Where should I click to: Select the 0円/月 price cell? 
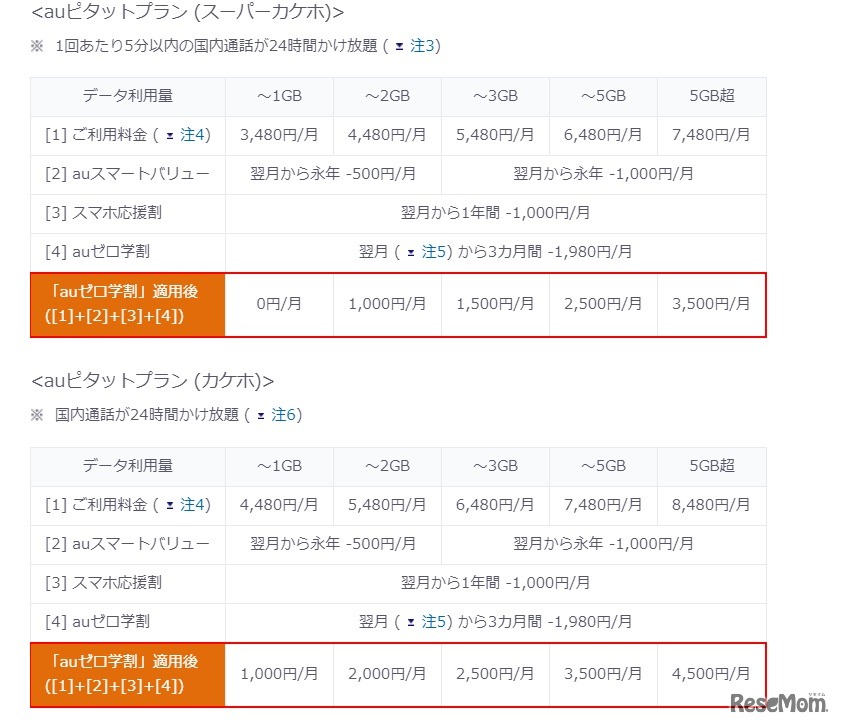coord(278,305)
